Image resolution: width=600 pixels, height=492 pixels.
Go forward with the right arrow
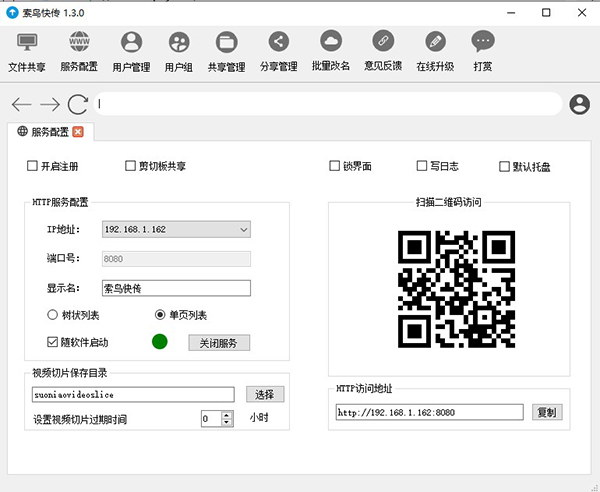[x=50, y=104]
